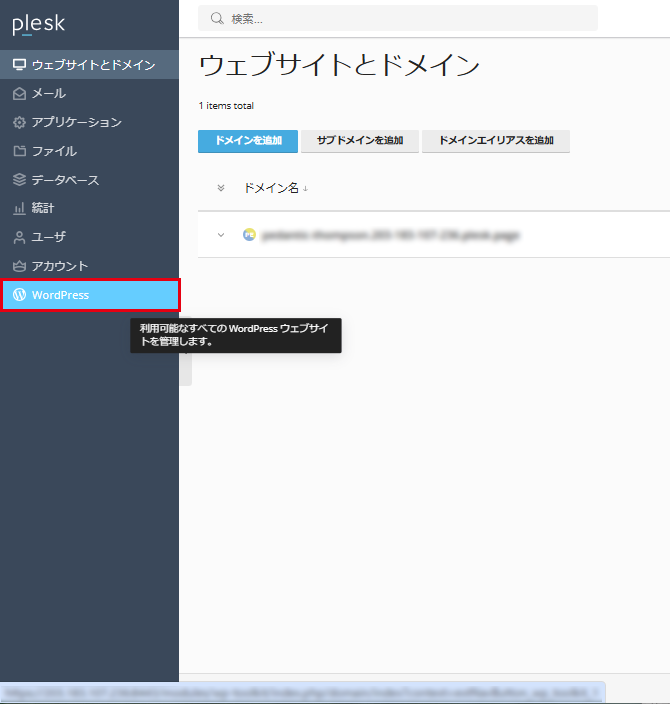Open WordPress in the sidebar

coord(90,295)
